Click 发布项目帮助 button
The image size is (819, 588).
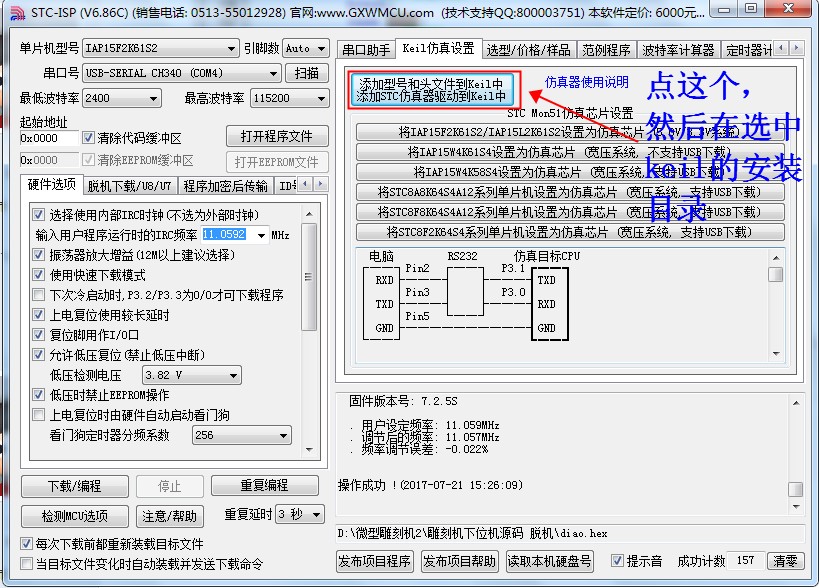[460, 561]
